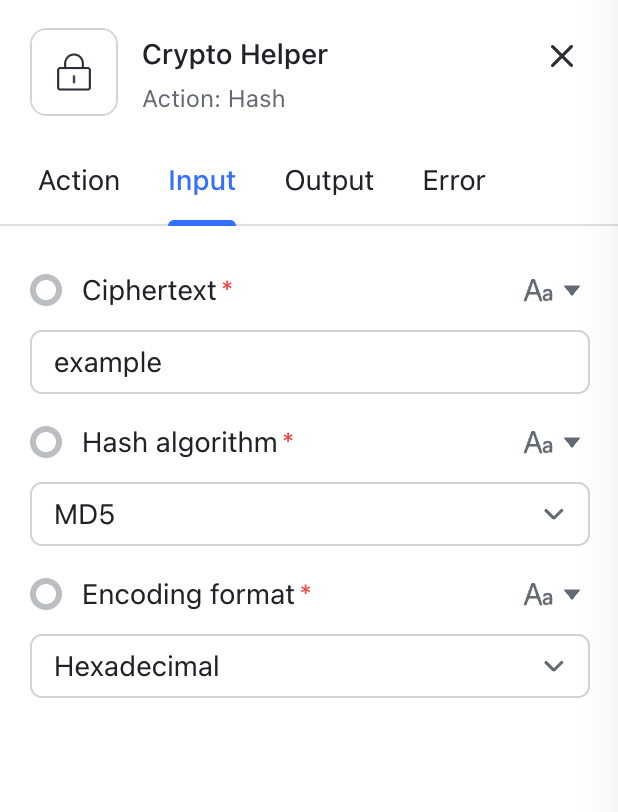Viewport: 618px width, 812px height.
Task: Click inside the Ciphertext field containing example
Action: point(310,362)
